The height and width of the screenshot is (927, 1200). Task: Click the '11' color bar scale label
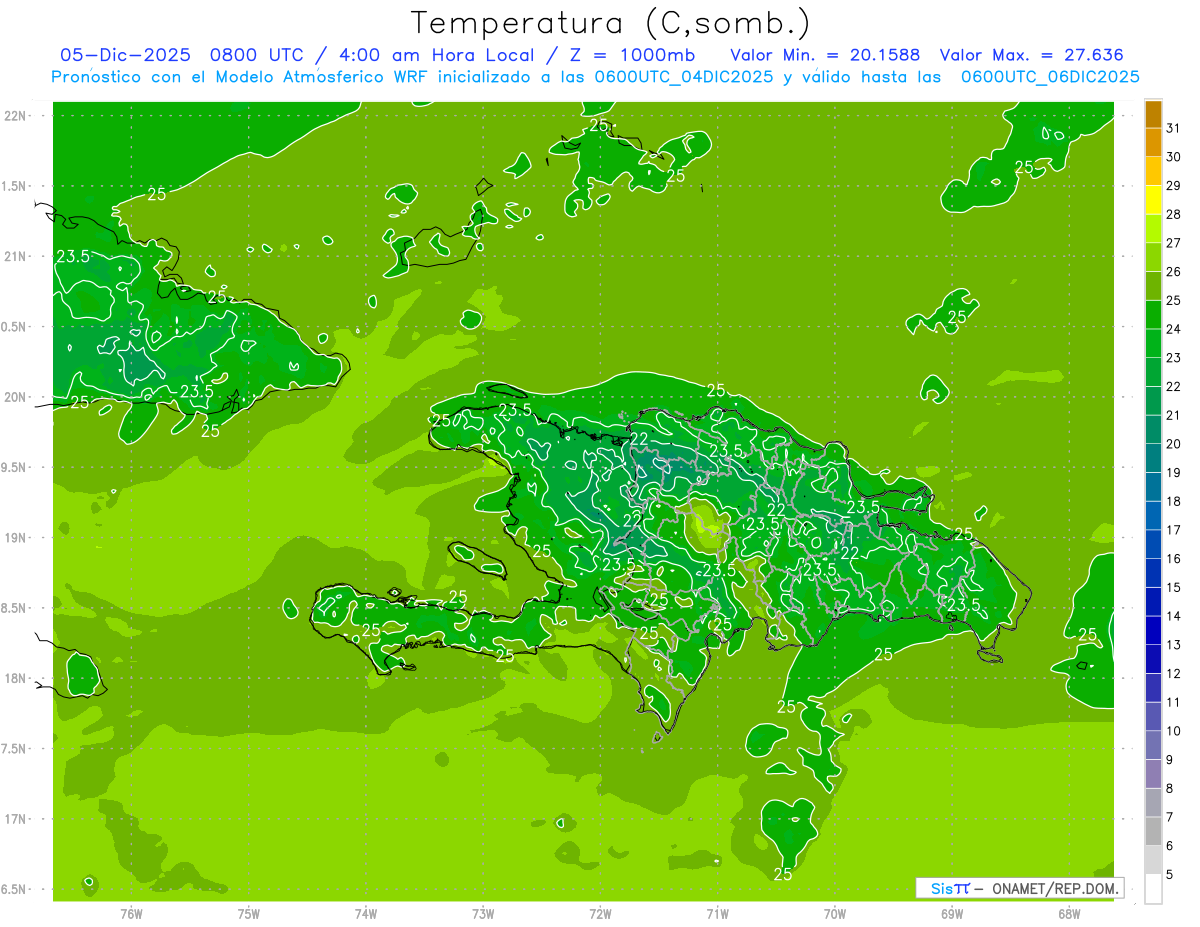pyautogui.click(x=1173, y=703)
